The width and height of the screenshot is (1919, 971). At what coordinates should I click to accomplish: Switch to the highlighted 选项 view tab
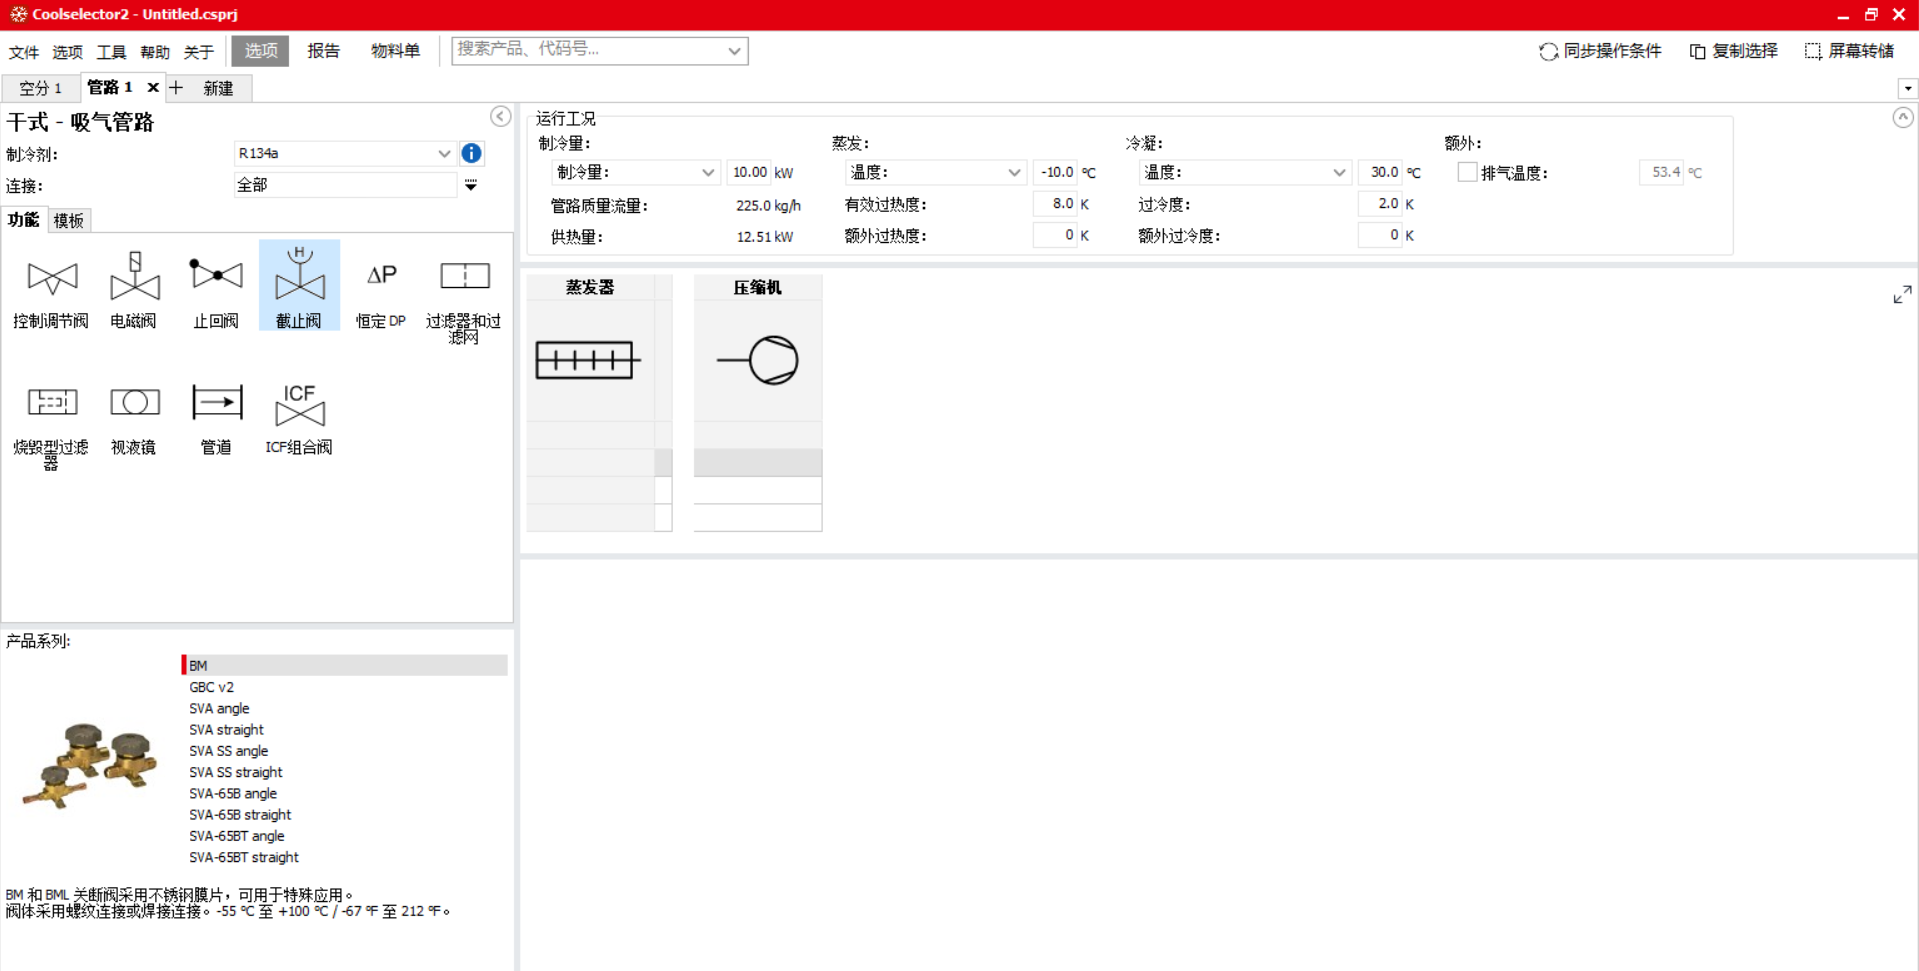[261, 51]
